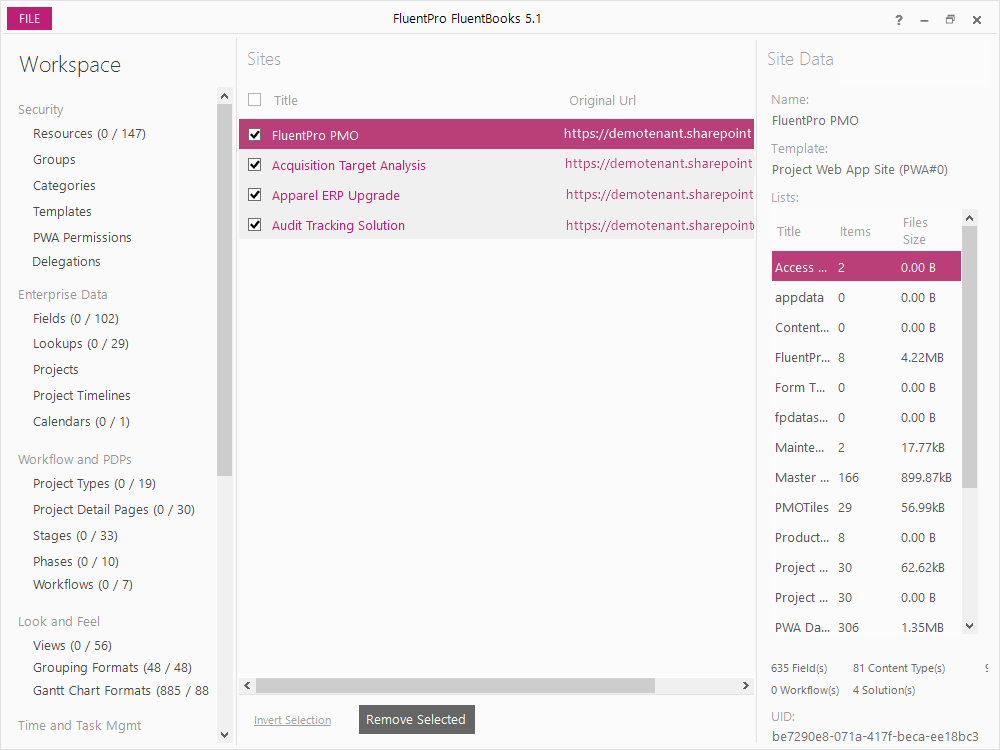Click the Lists table scrollbar thumb

(969, 357)
